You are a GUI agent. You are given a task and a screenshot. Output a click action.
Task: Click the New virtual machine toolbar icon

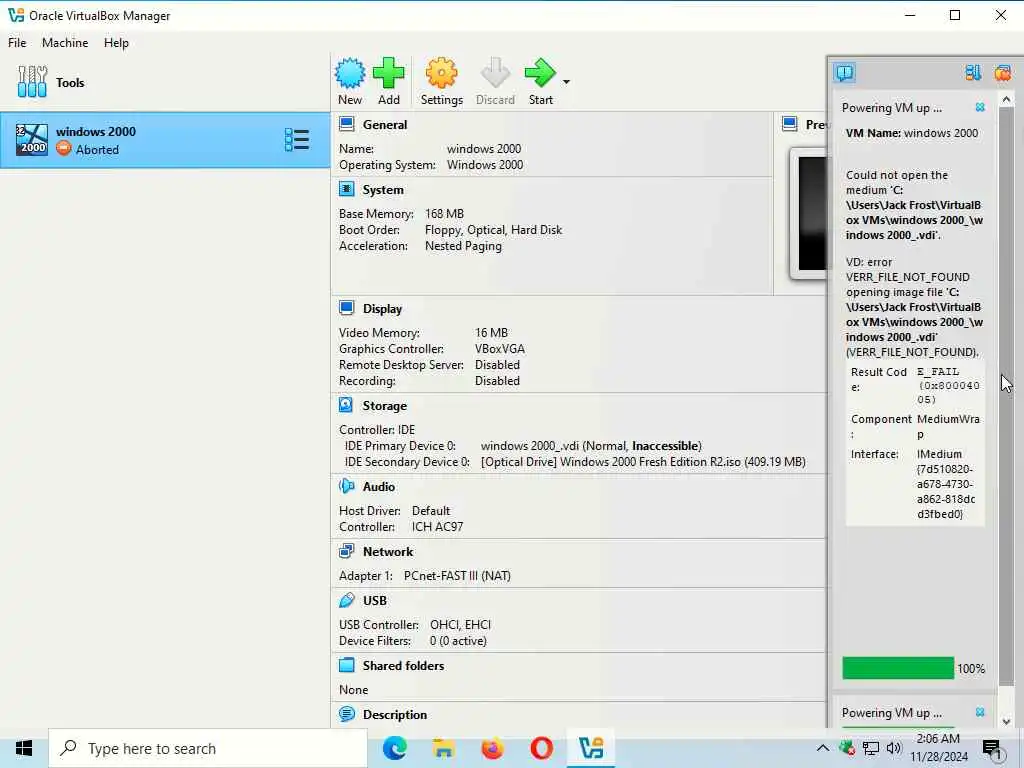[x=350, y=73]
